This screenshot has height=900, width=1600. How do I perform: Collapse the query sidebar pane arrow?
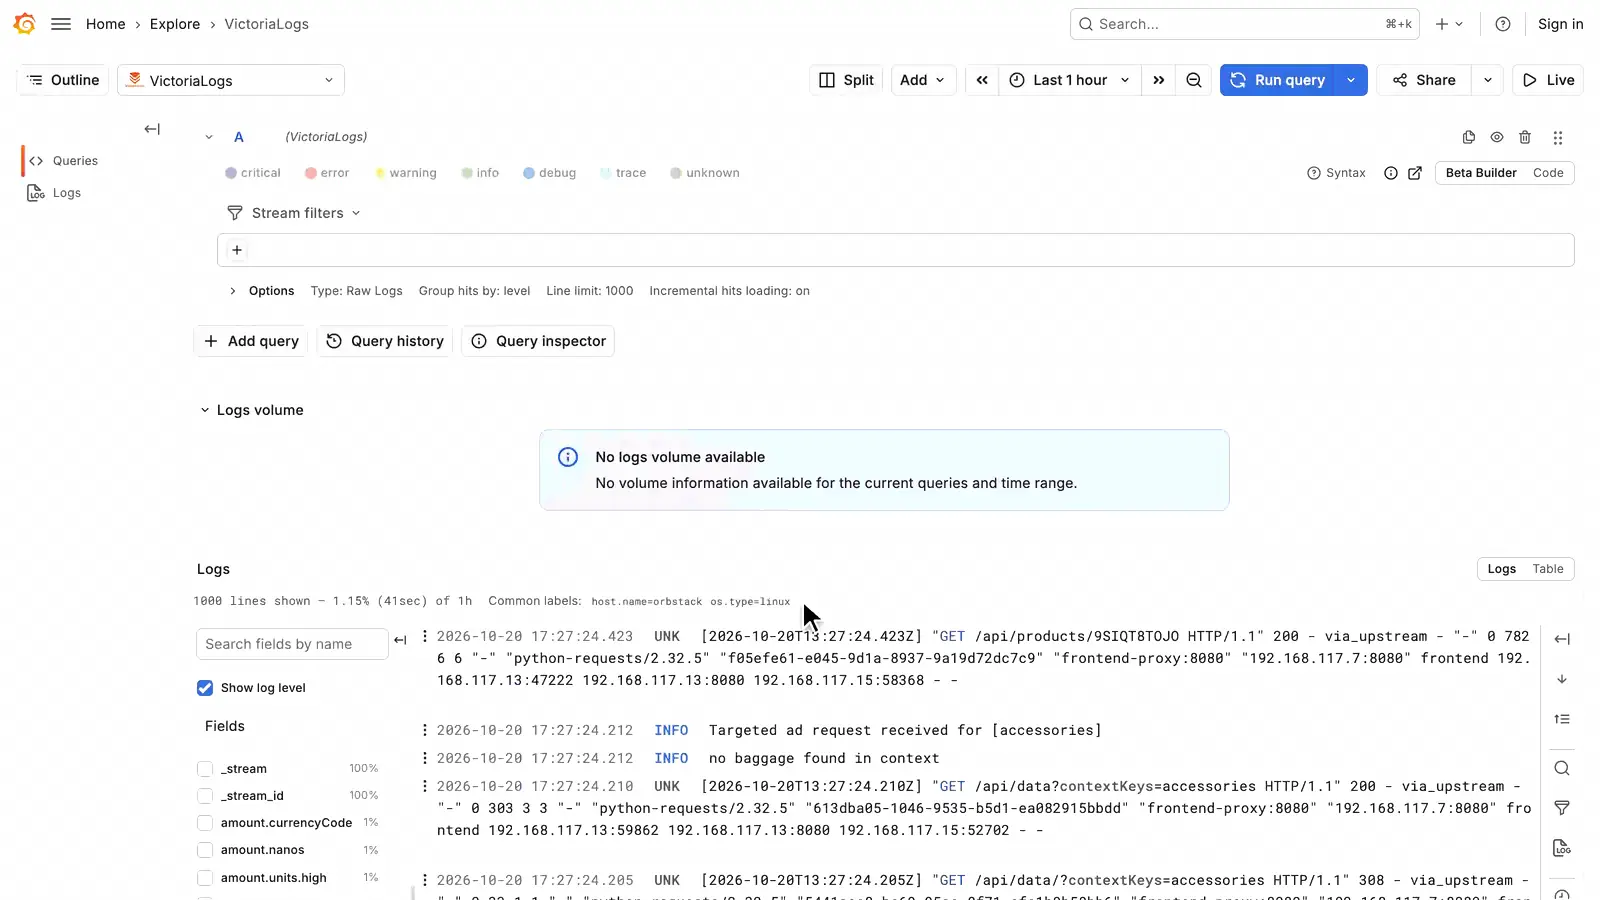pos(152,129)
